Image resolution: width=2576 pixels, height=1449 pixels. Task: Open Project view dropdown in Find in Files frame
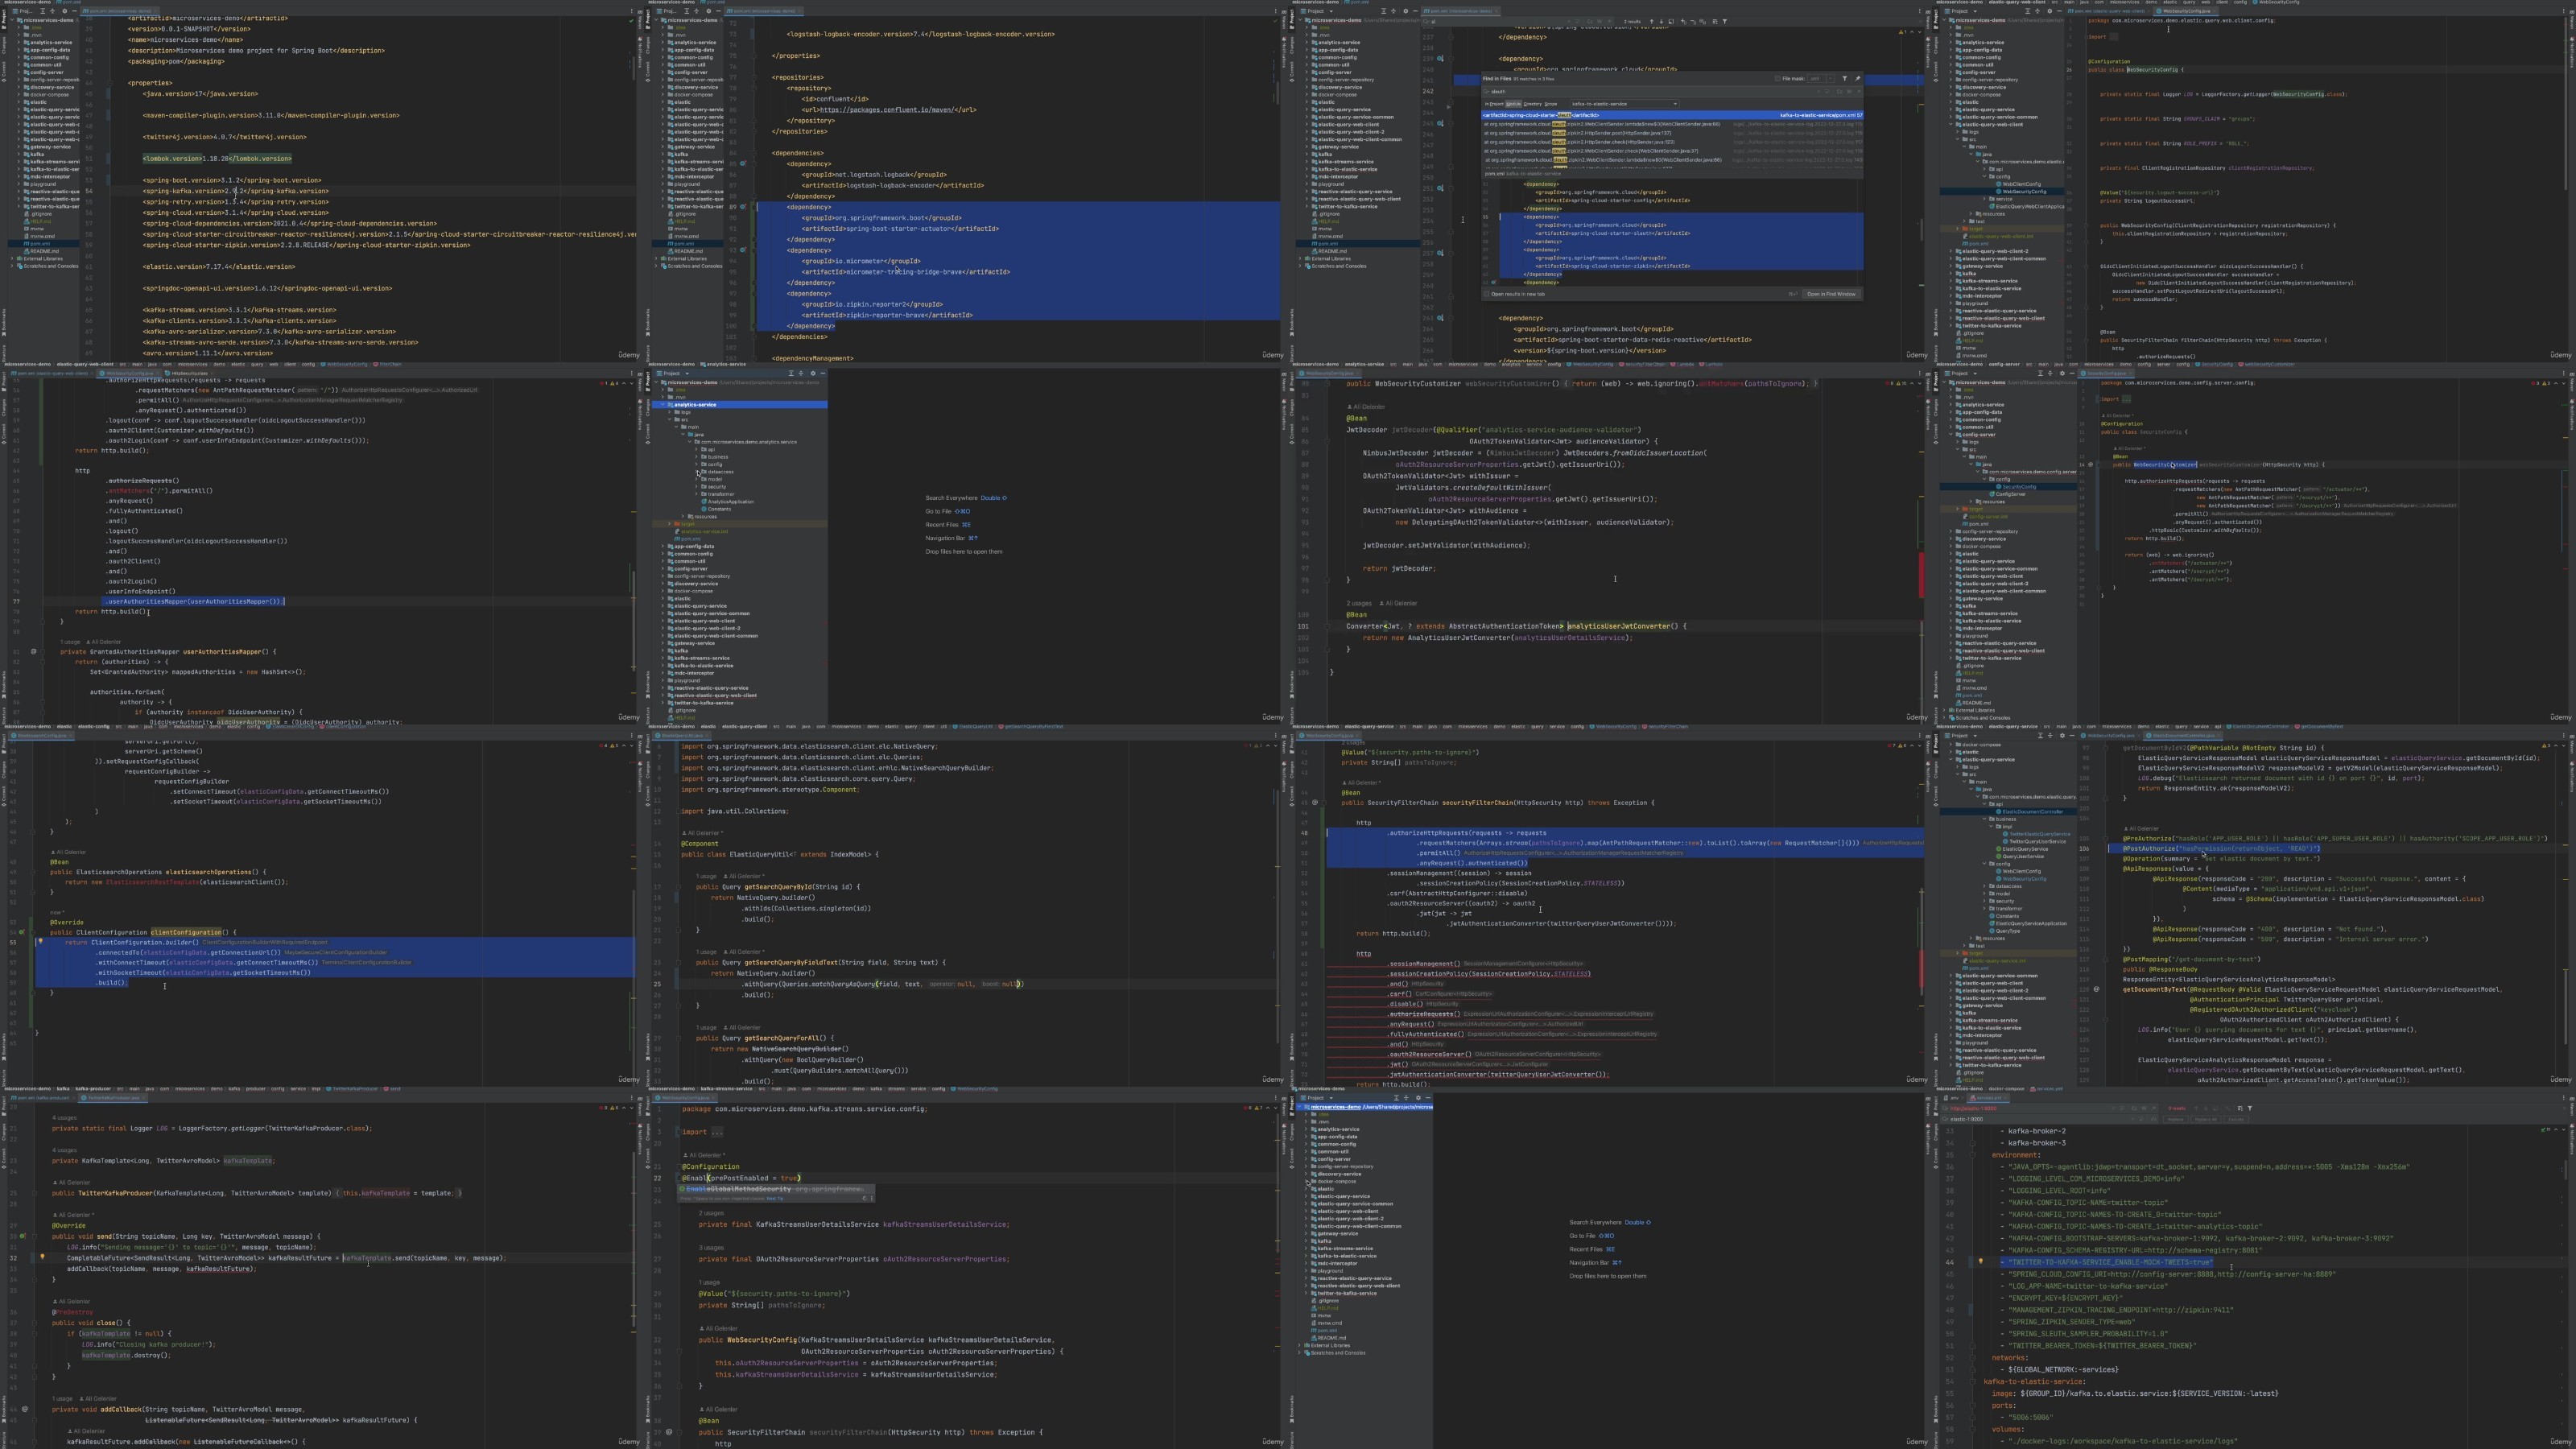(x=1318, y=11)
